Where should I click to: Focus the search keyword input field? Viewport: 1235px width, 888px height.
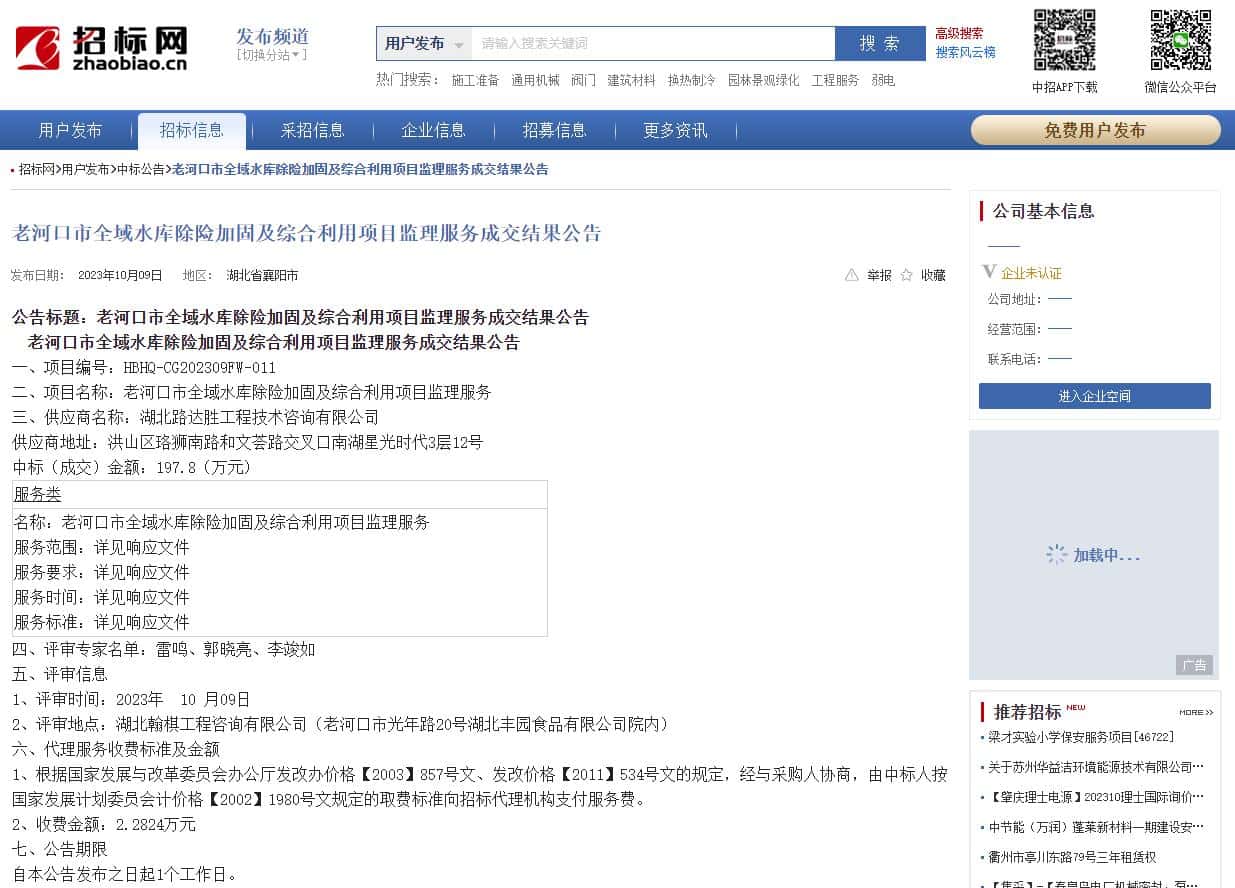(x=652, y=44)
